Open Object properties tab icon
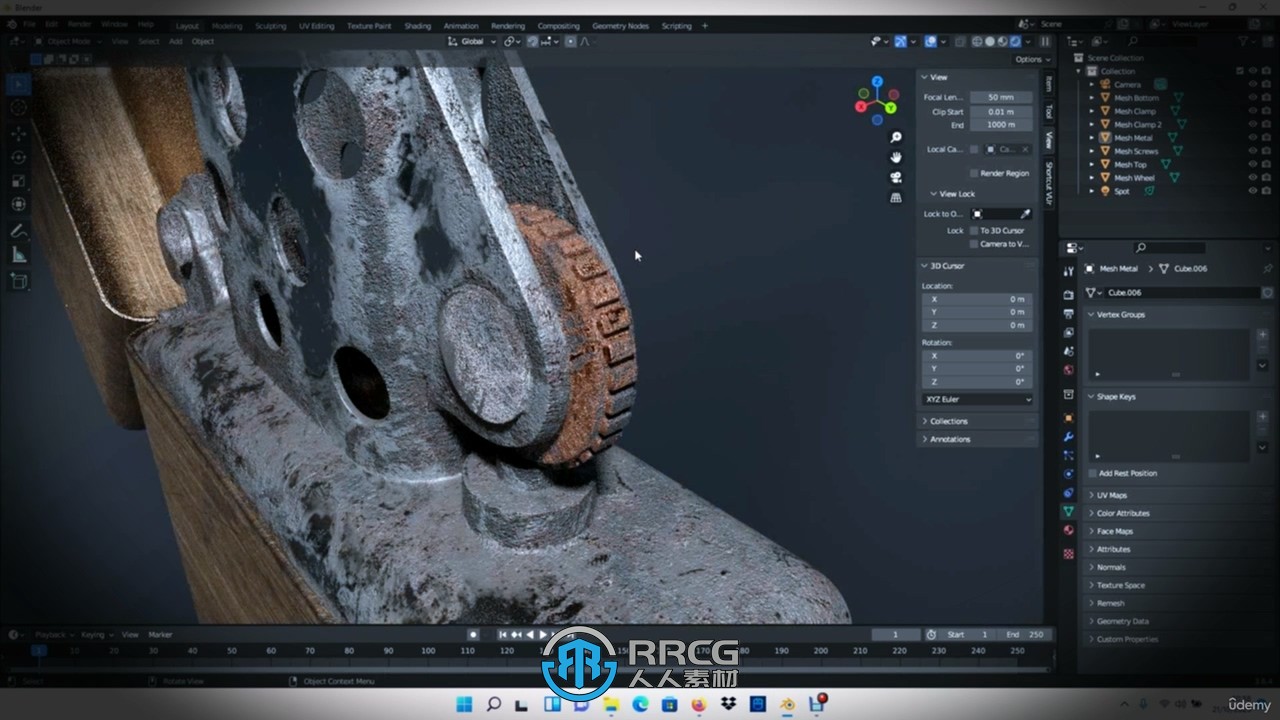 point(1068,418)
